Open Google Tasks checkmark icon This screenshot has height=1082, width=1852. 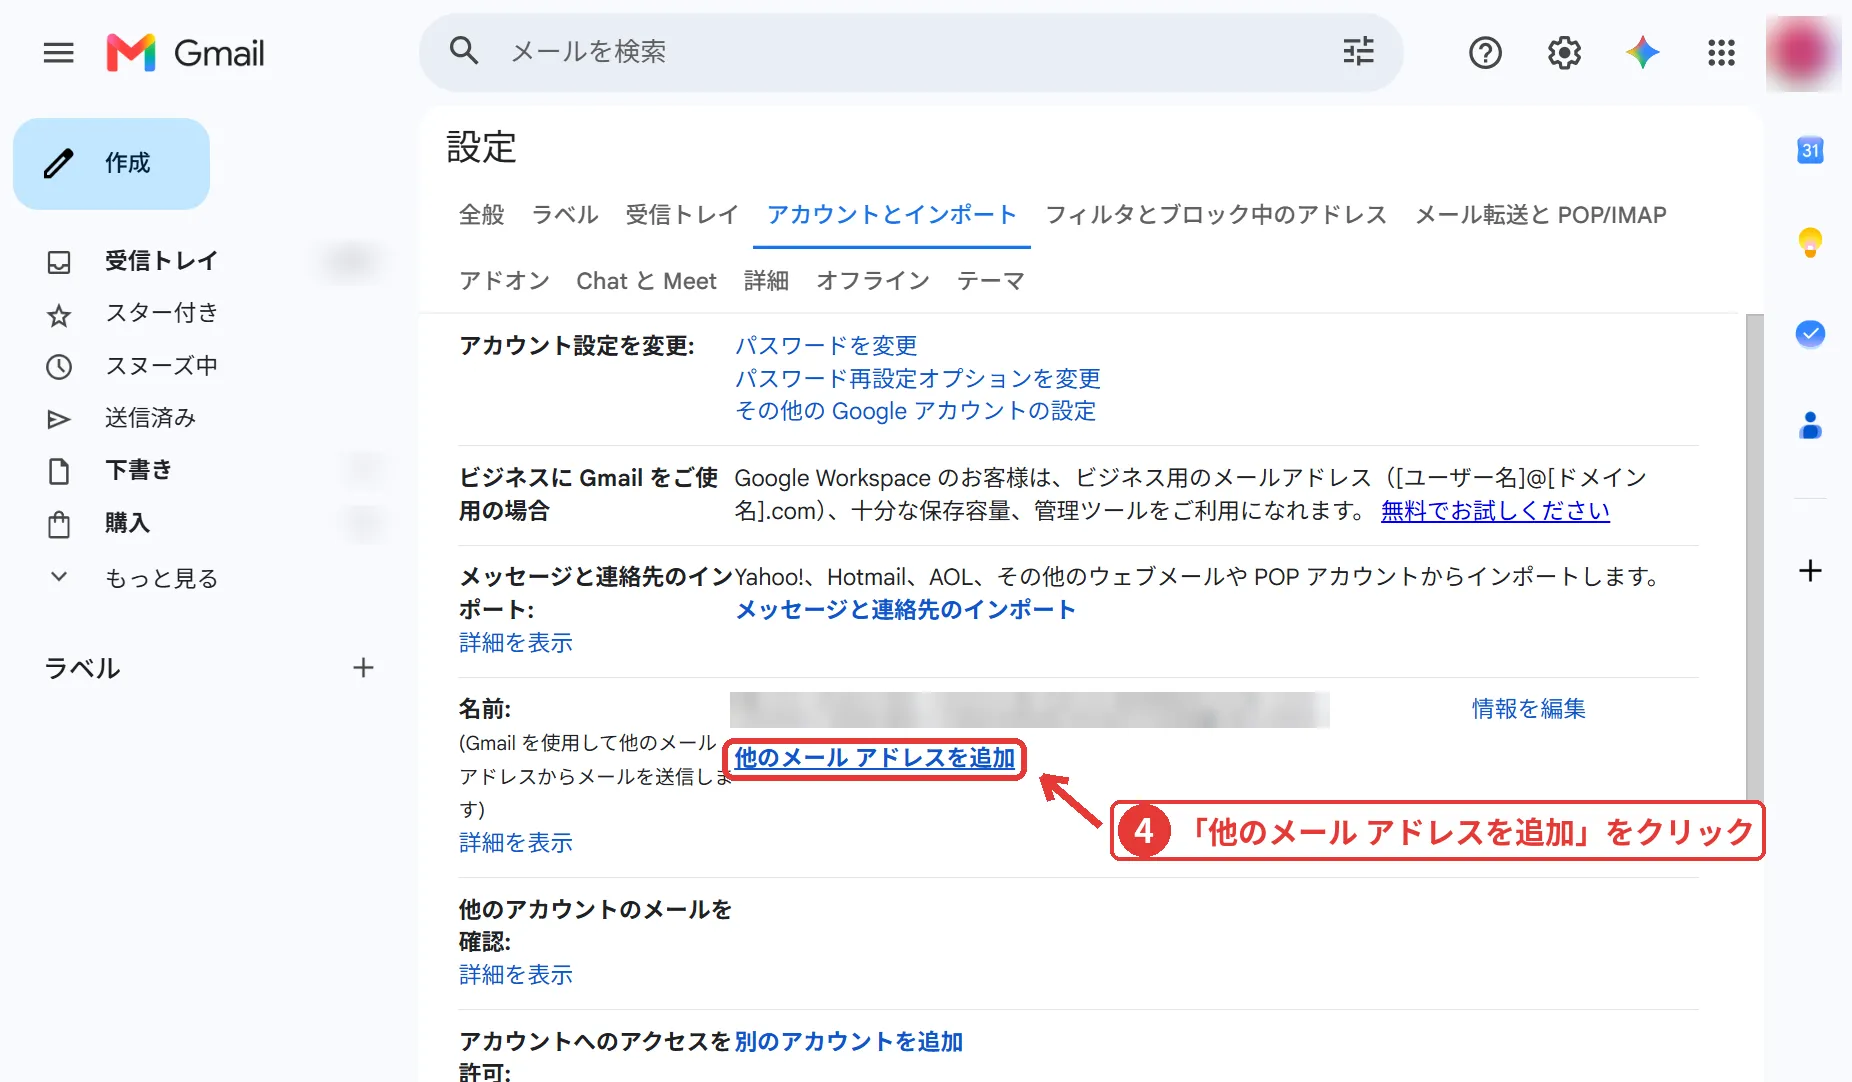(1810, 334)
